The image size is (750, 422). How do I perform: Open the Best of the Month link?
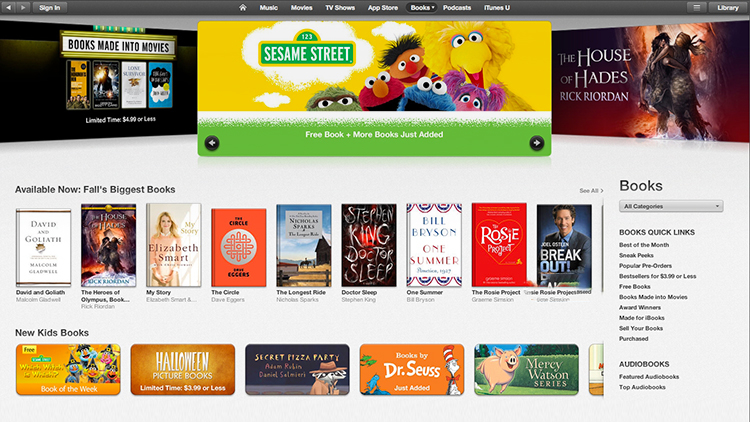pyautogui.click(x=644, y=245)
